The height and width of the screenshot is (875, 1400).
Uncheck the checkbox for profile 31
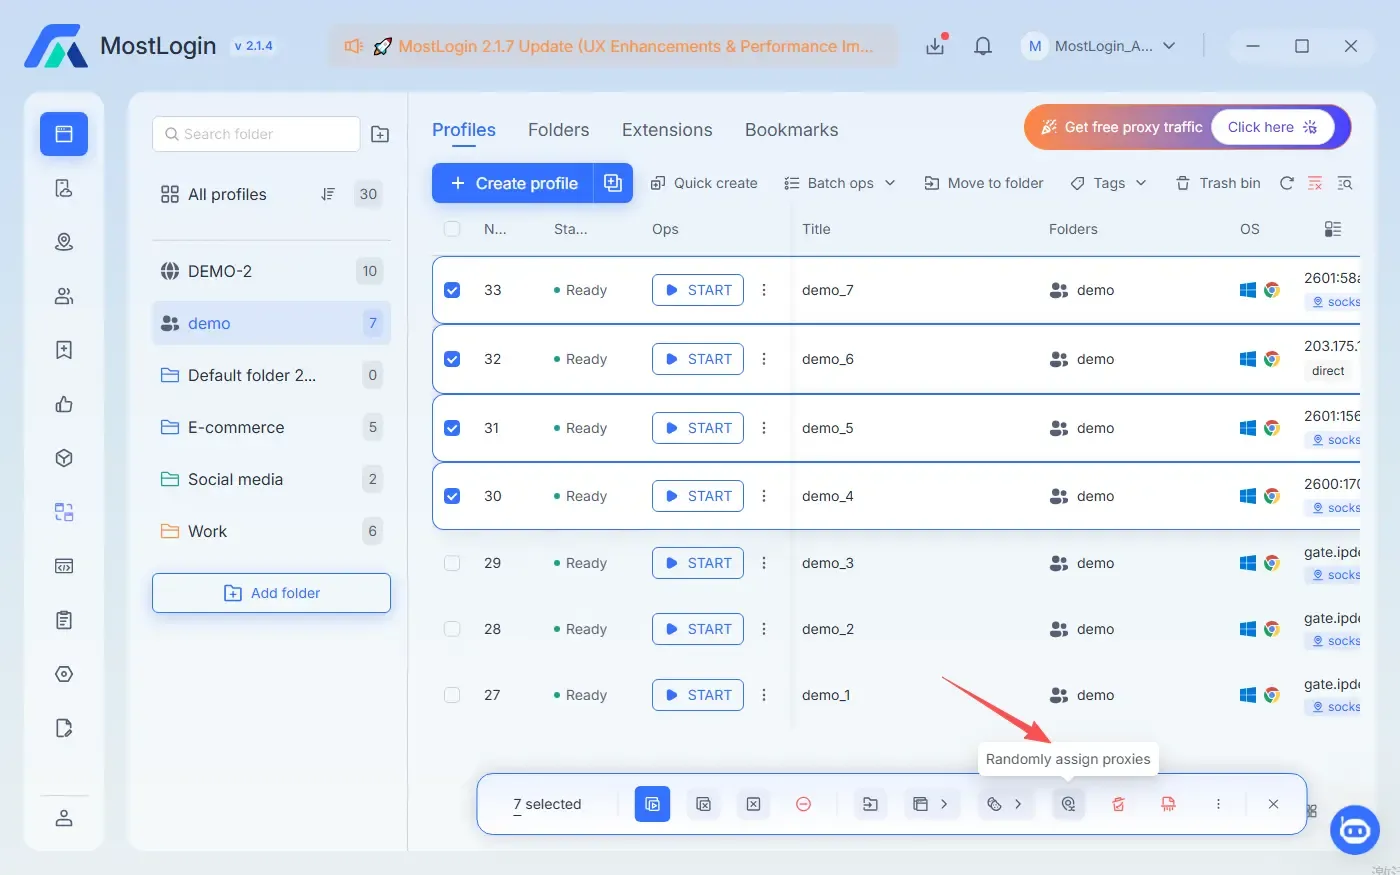click(452, 428)
